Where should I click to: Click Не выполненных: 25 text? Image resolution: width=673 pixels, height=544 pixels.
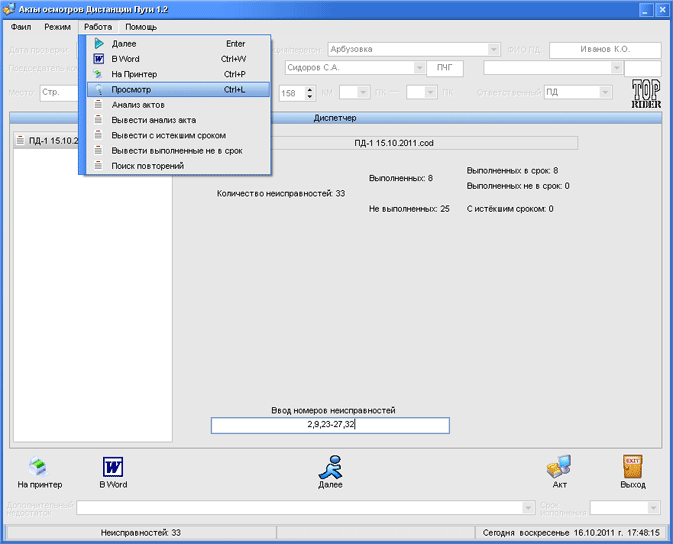point(409,209)
